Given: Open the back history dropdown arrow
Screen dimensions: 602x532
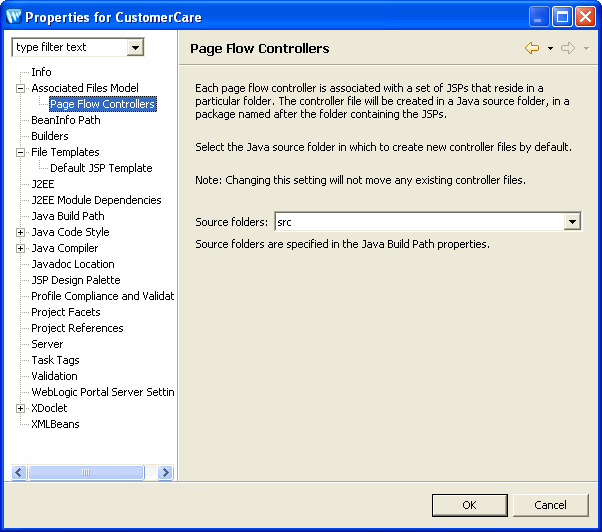Looking at the screenshot, I should pyautogui.click(x=550, y=48).
